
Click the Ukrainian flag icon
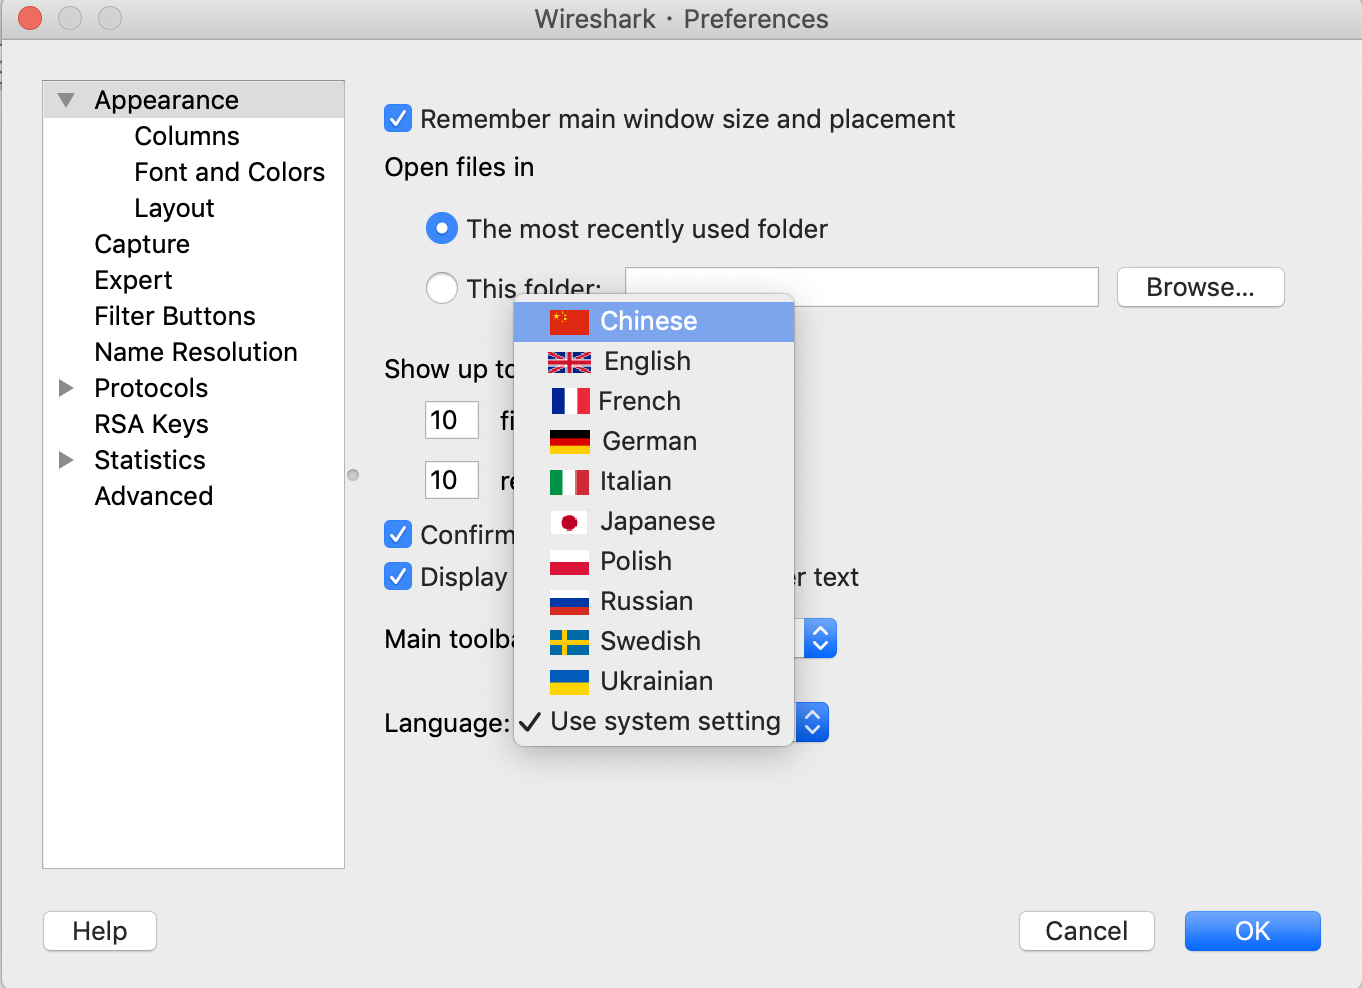click(569, 682)
